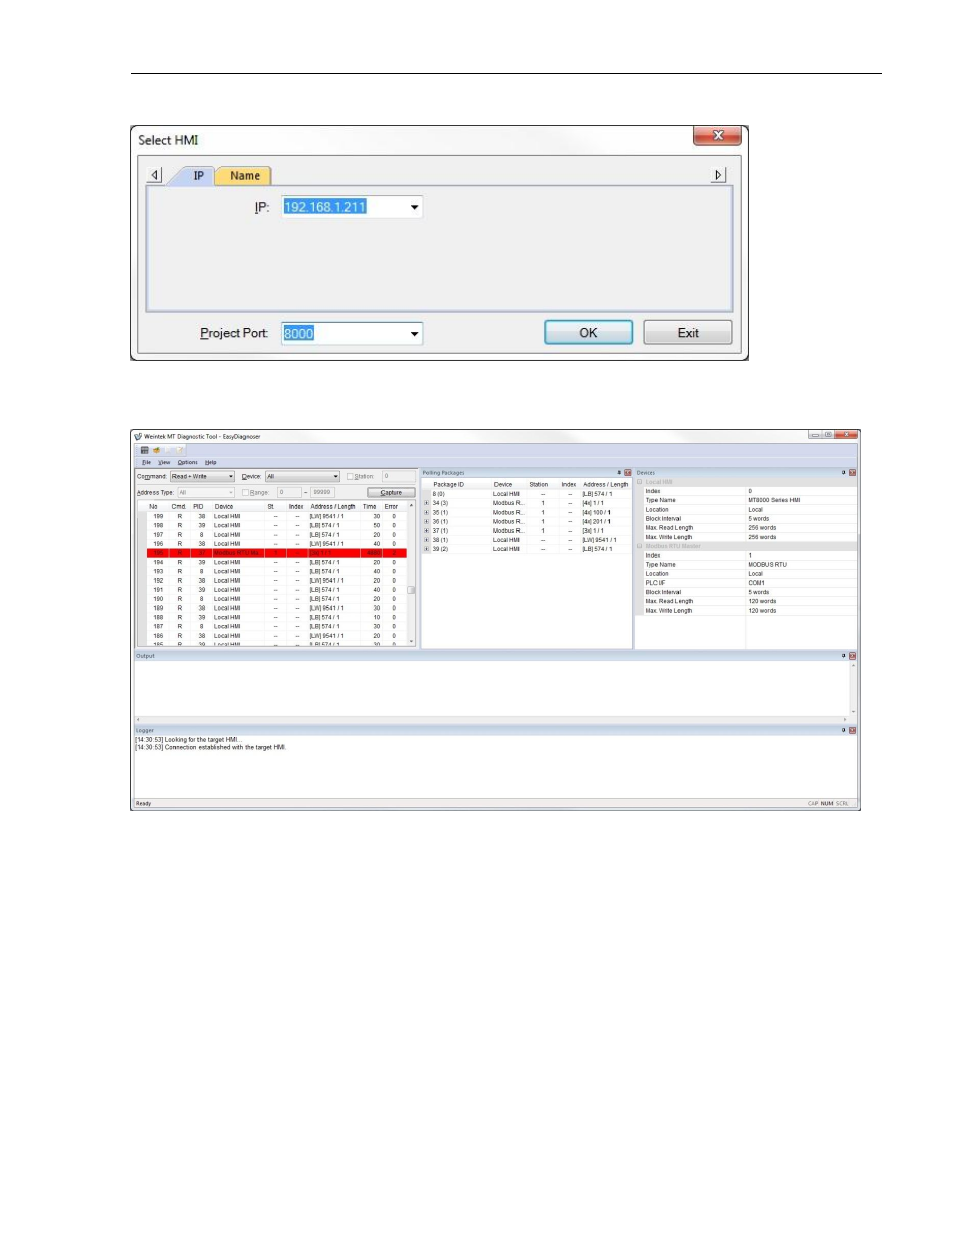The width and height of the screenshot is (954, 1235).
Task: Click the faded notepad toolbar icon
Action: (181, 450)
